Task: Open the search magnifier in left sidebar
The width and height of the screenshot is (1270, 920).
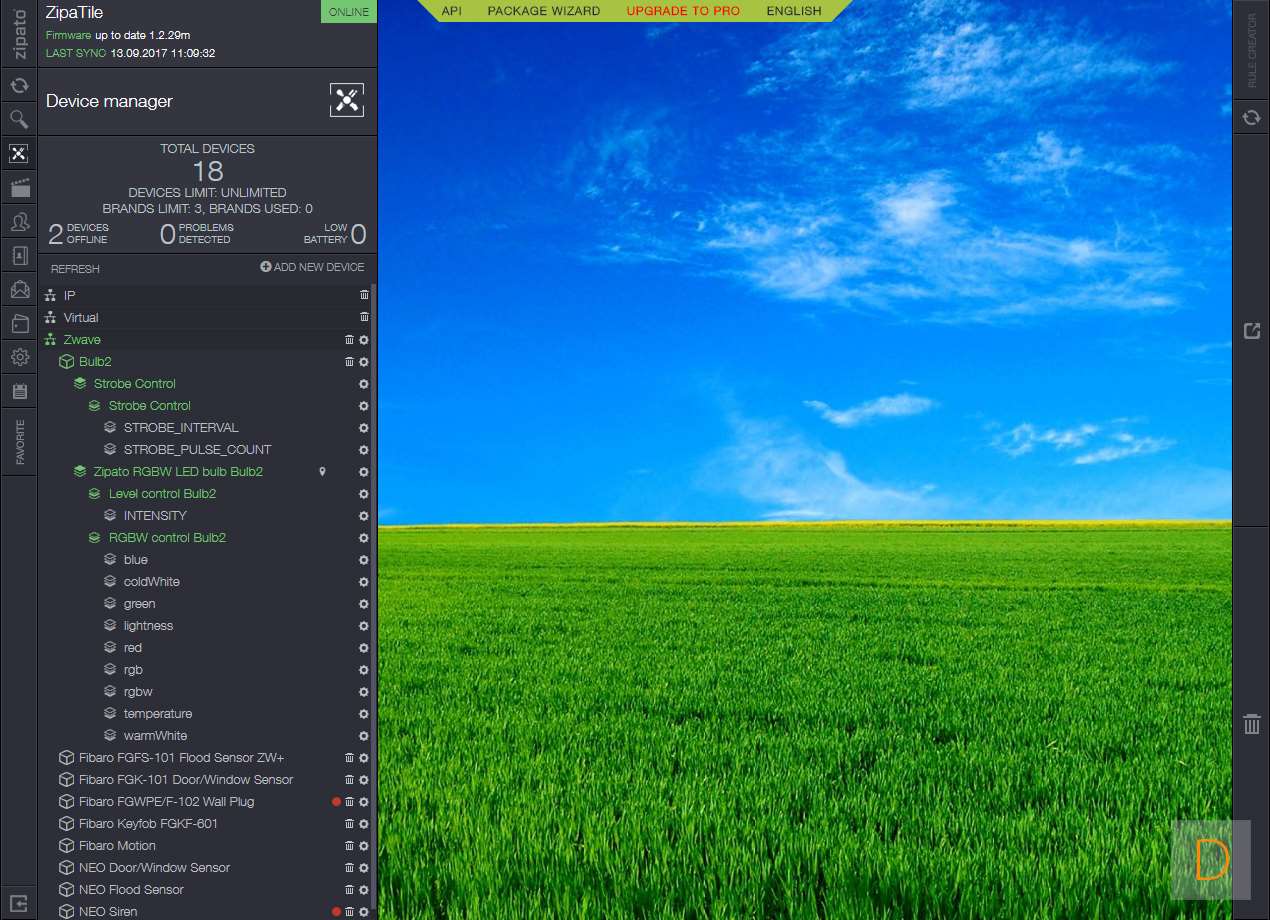Action: 19,120
